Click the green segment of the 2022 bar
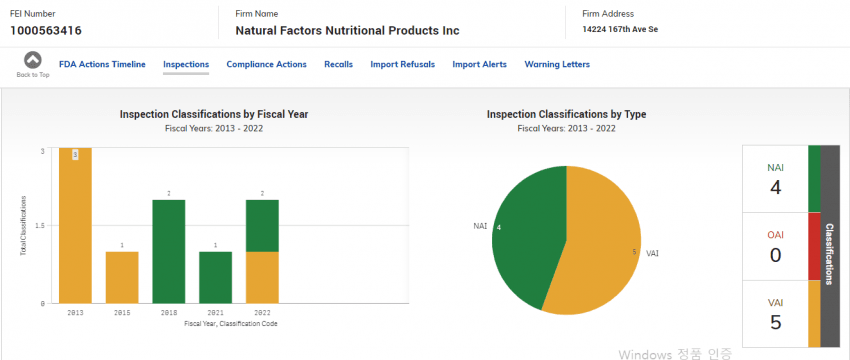The width and height of the screenshot is (850, 360). [262, 226]
